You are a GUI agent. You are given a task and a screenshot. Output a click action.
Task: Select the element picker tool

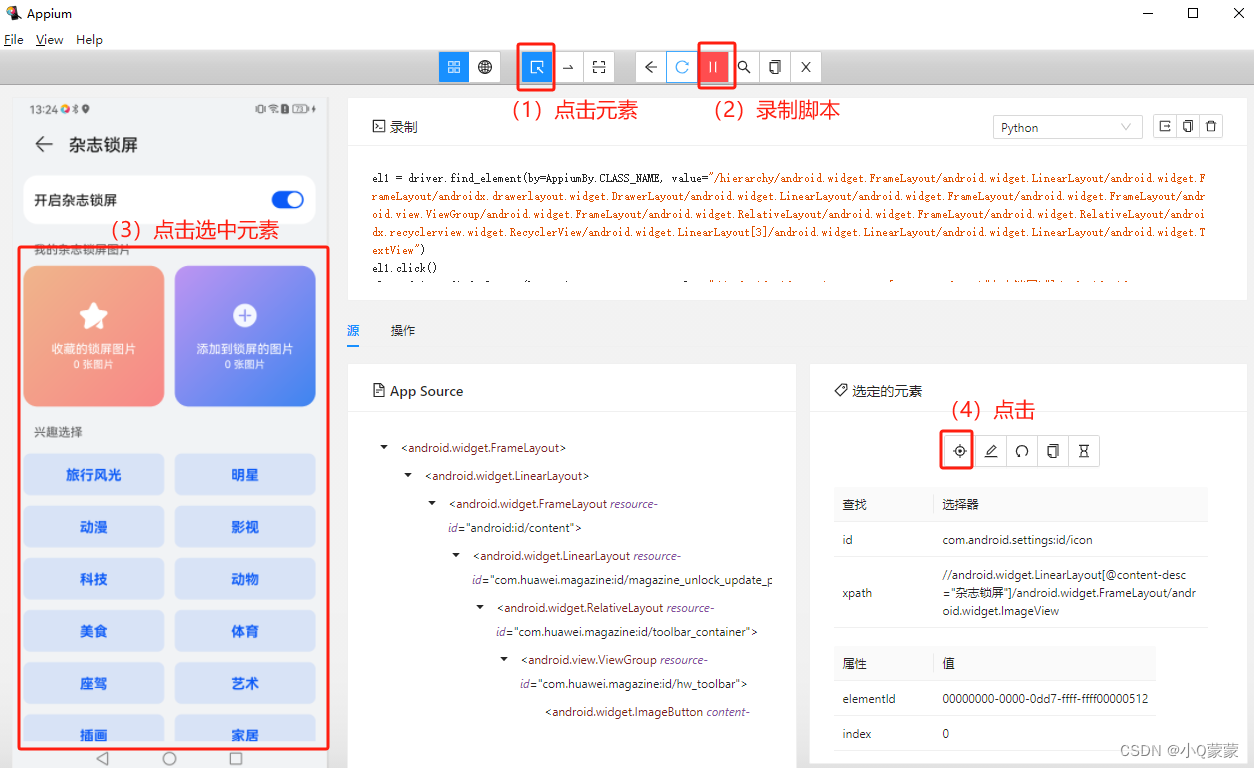[535, 67]
